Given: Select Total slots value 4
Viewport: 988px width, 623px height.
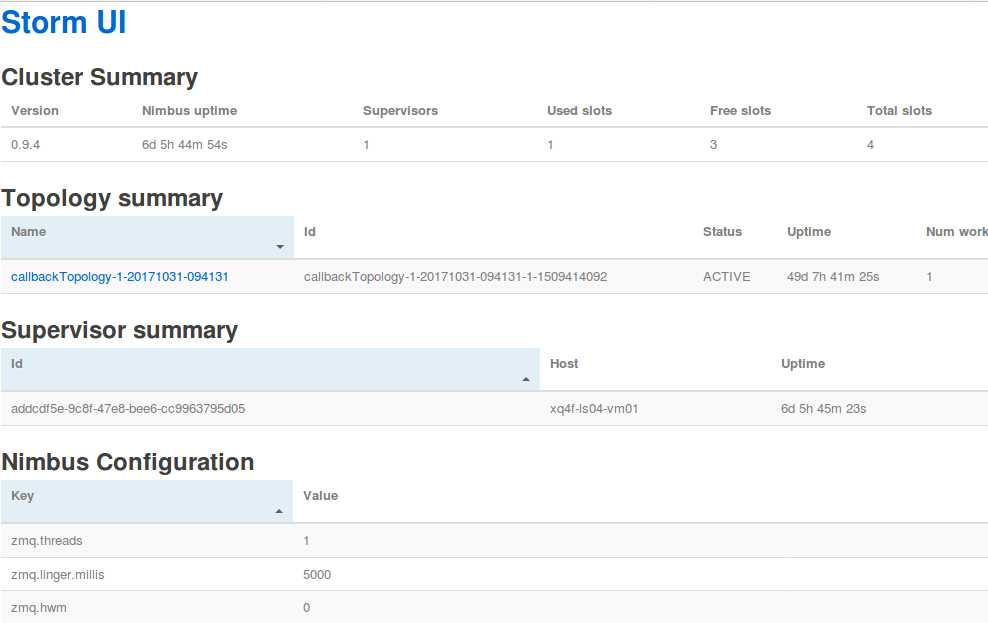Looking at the screenshot, I should (x=870, y=145).
